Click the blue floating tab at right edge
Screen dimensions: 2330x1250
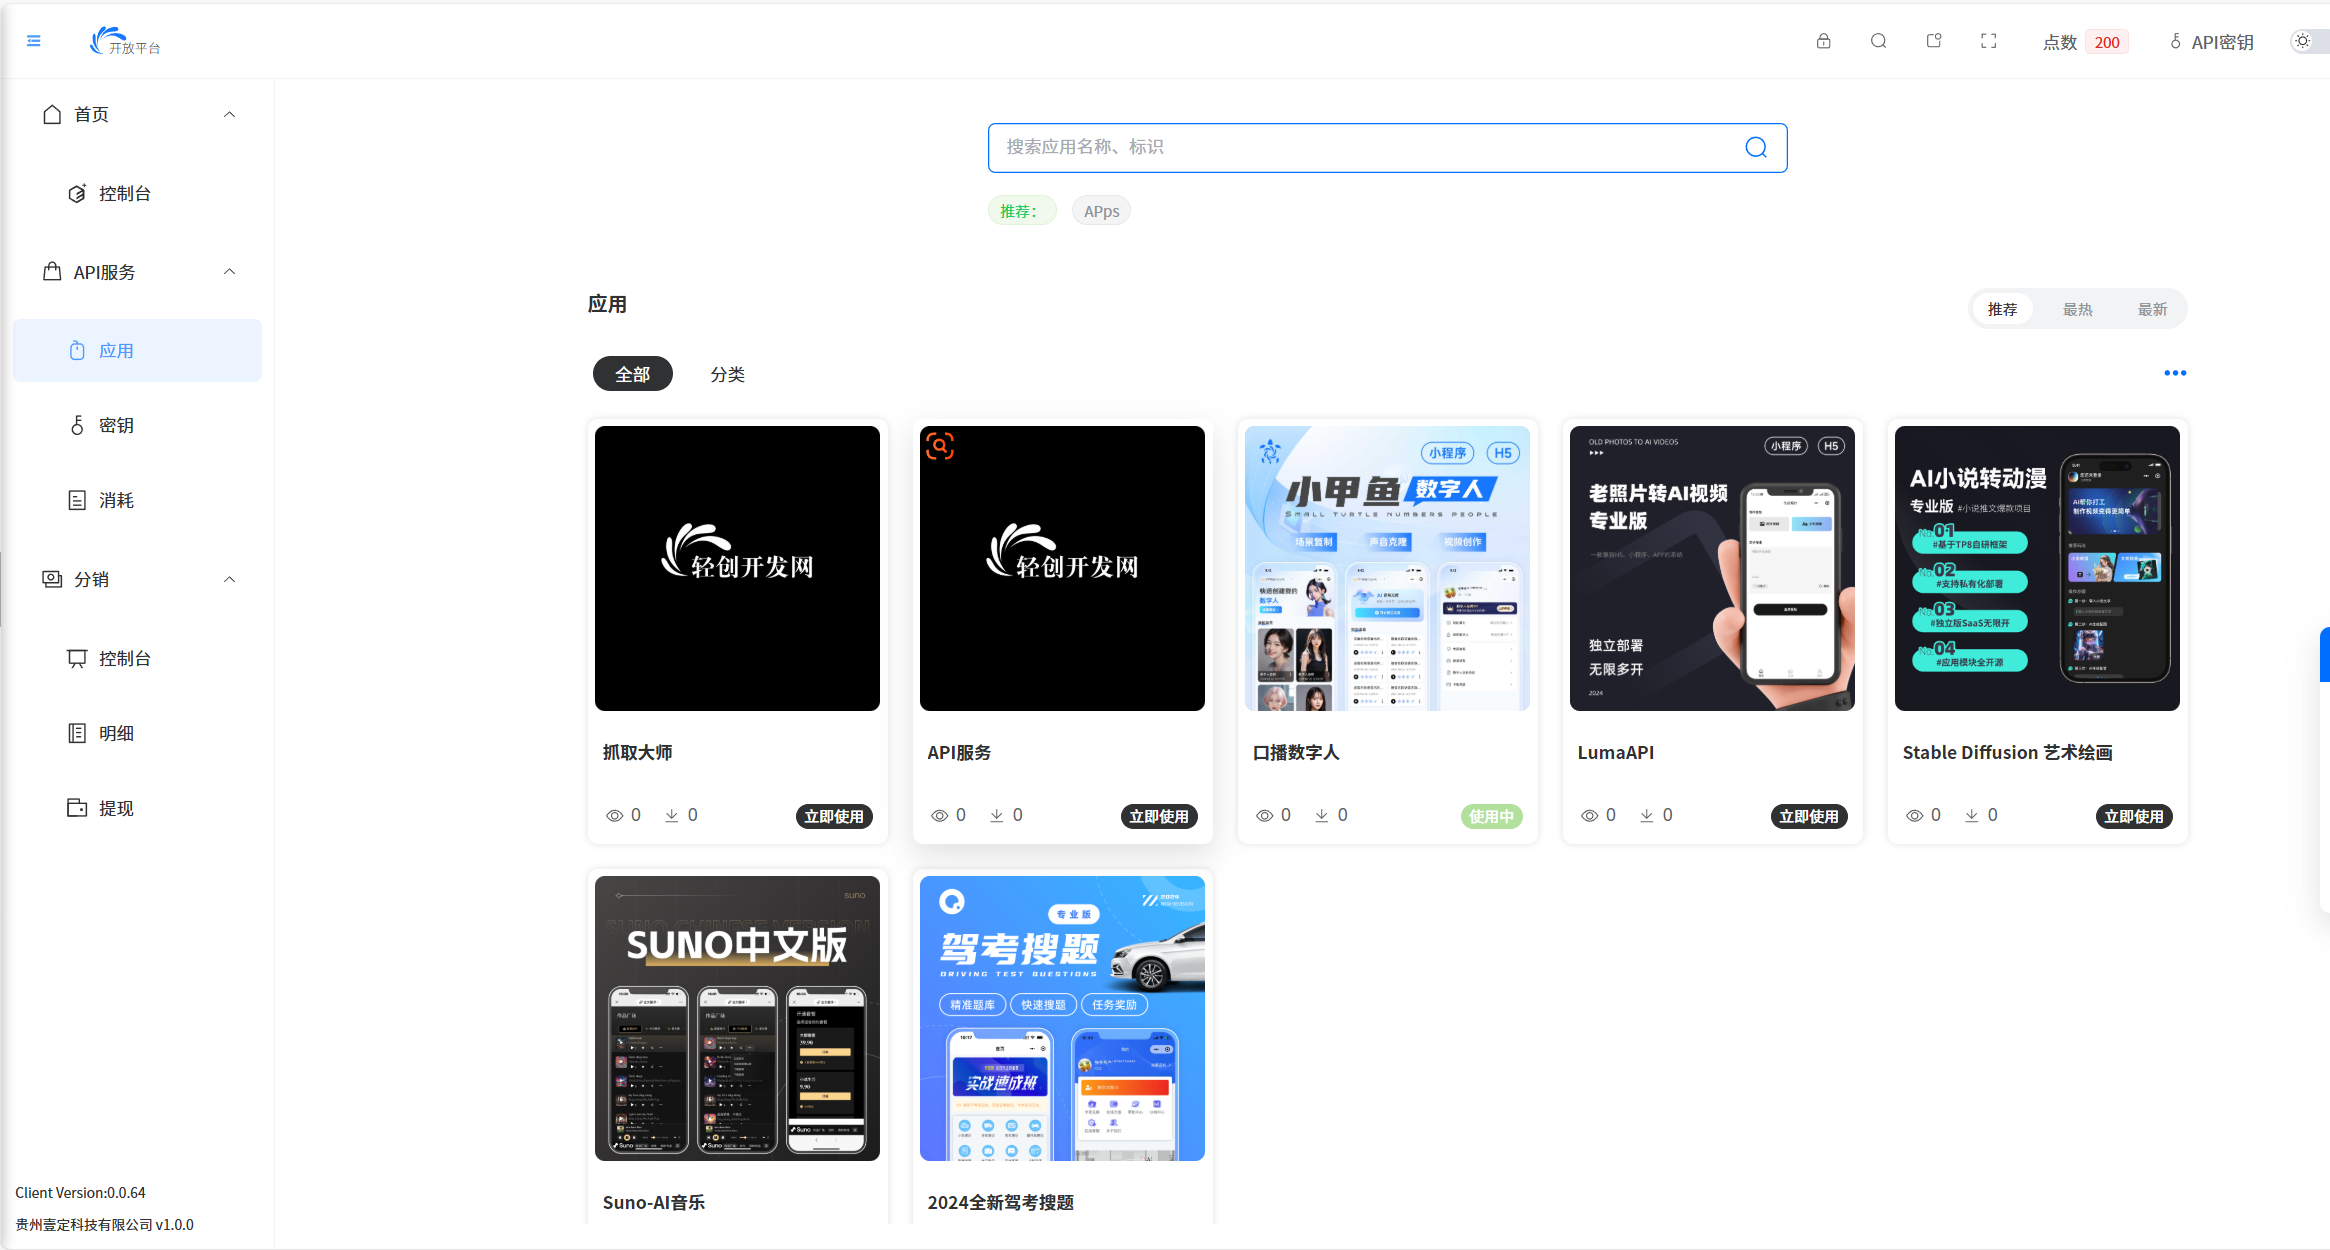tap(2325, 655)
